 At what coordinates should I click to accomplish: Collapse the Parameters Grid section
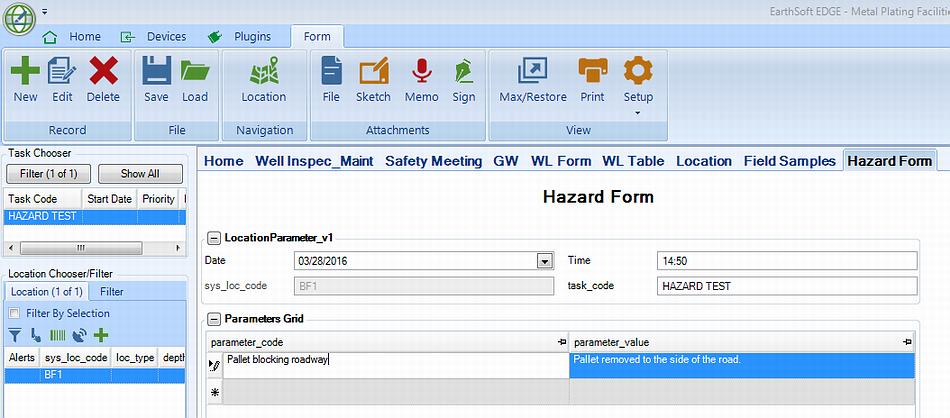[x=213, y=318]
